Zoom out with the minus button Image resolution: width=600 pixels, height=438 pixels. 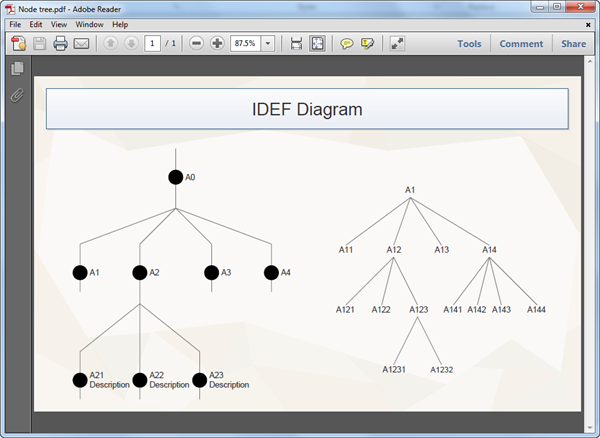(x=196, y=44)
